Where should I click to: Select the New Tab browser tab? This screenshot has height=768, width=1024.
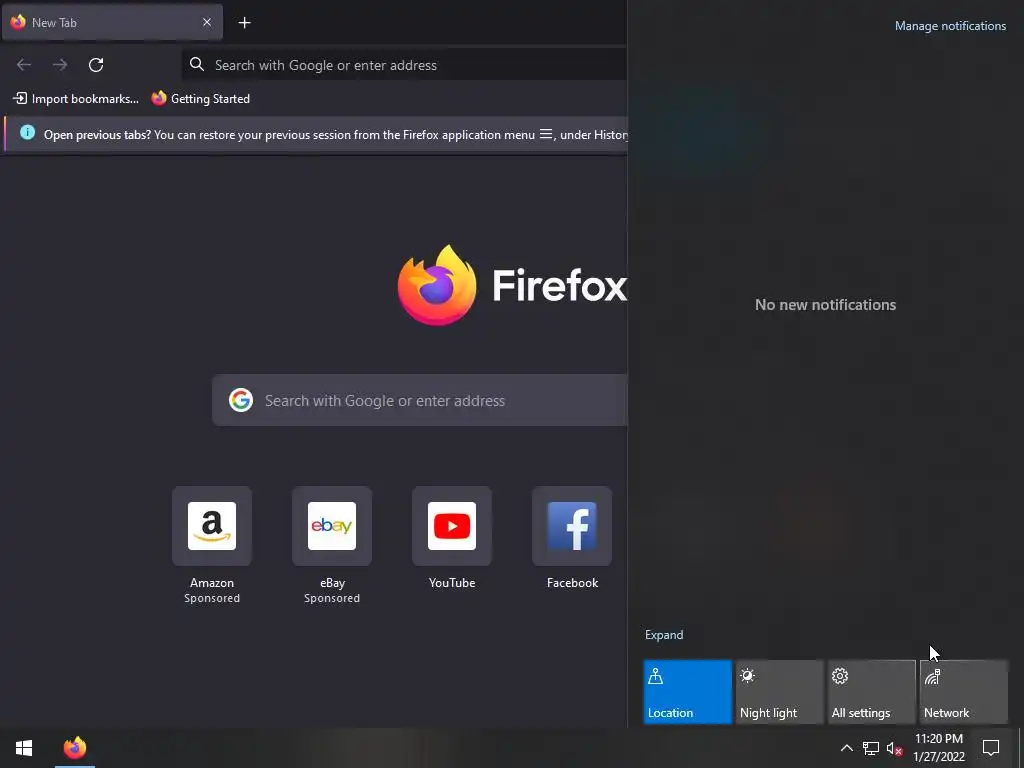(x=112, y=22)
